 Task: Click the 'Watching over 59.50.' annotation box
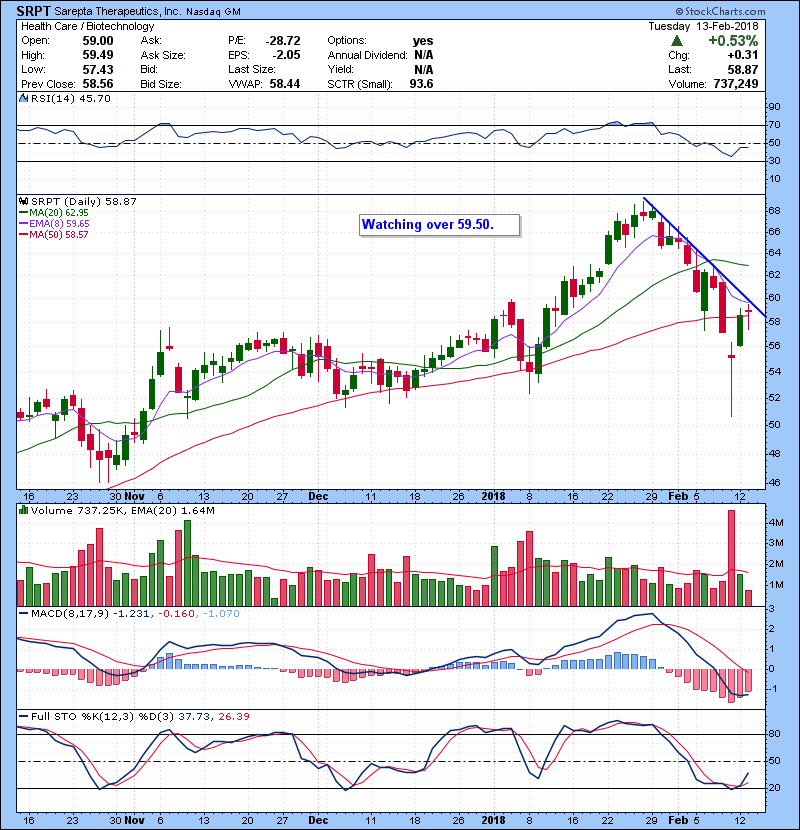point(439,225)
